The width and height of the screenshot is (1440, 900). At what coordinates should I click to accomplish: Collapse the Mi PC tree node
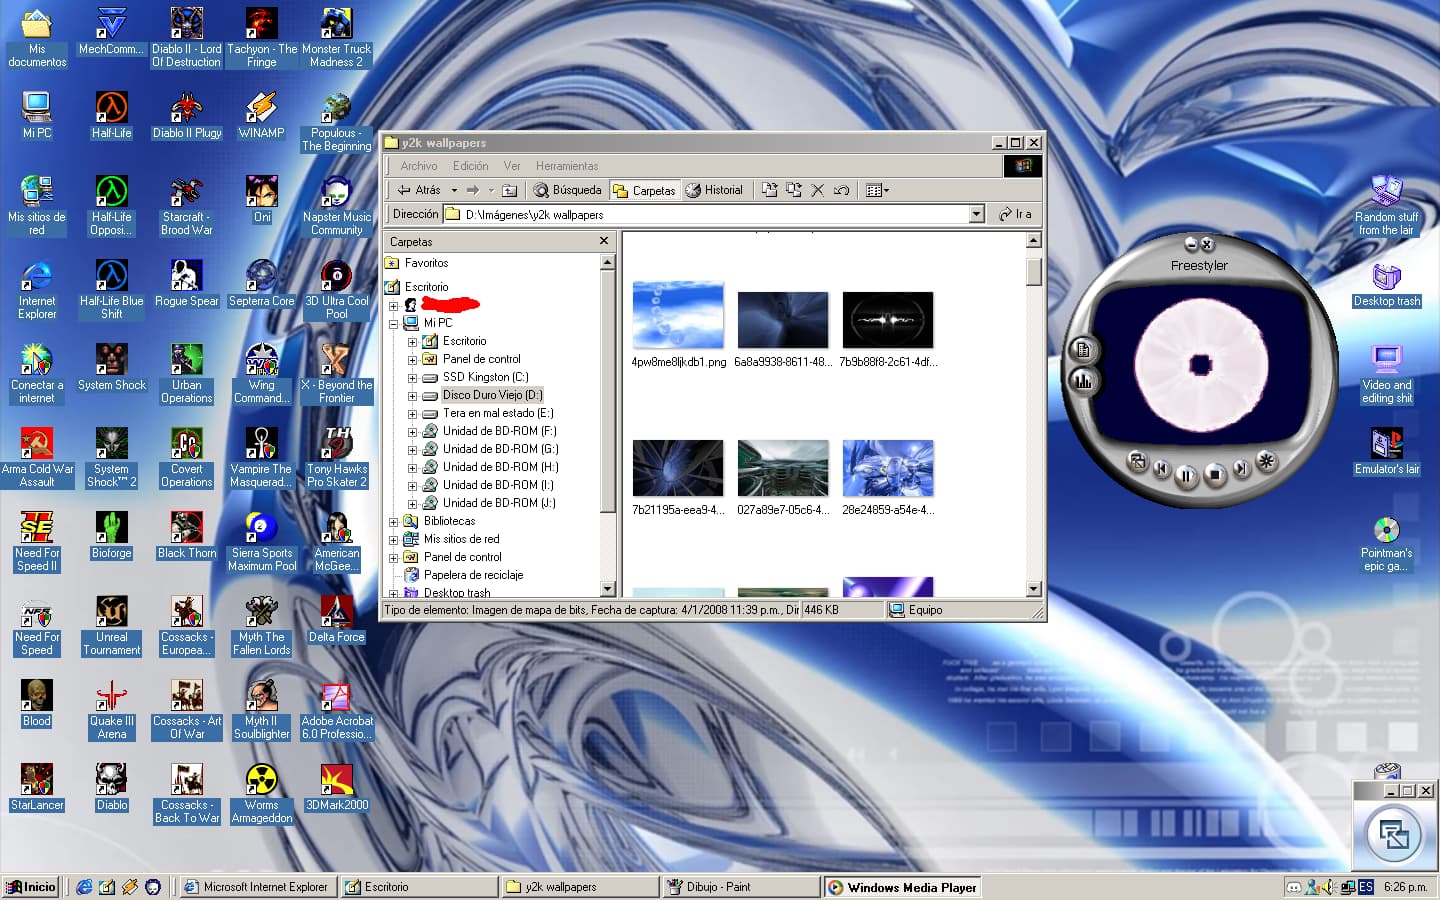(x=394, y=324)
